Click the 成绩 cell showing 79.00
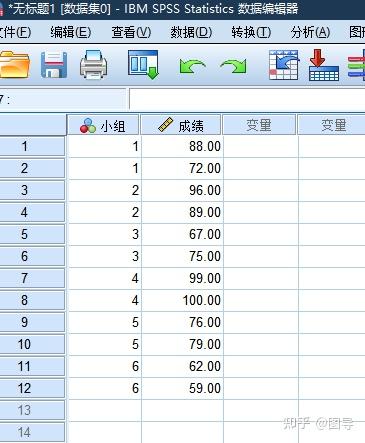Viewport: 365px width, 443px height. coord(182,344)
